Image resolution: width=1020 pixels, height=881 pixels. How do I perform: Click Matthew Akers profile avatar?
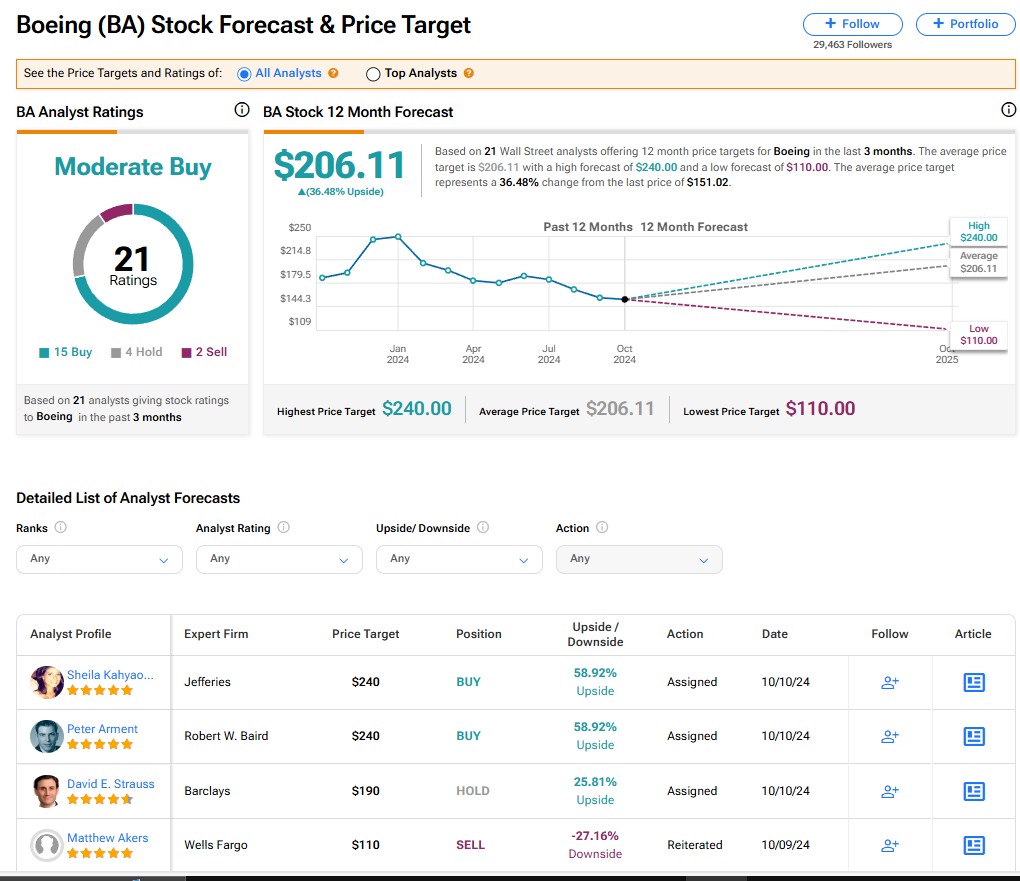click(x=47, y=845)
